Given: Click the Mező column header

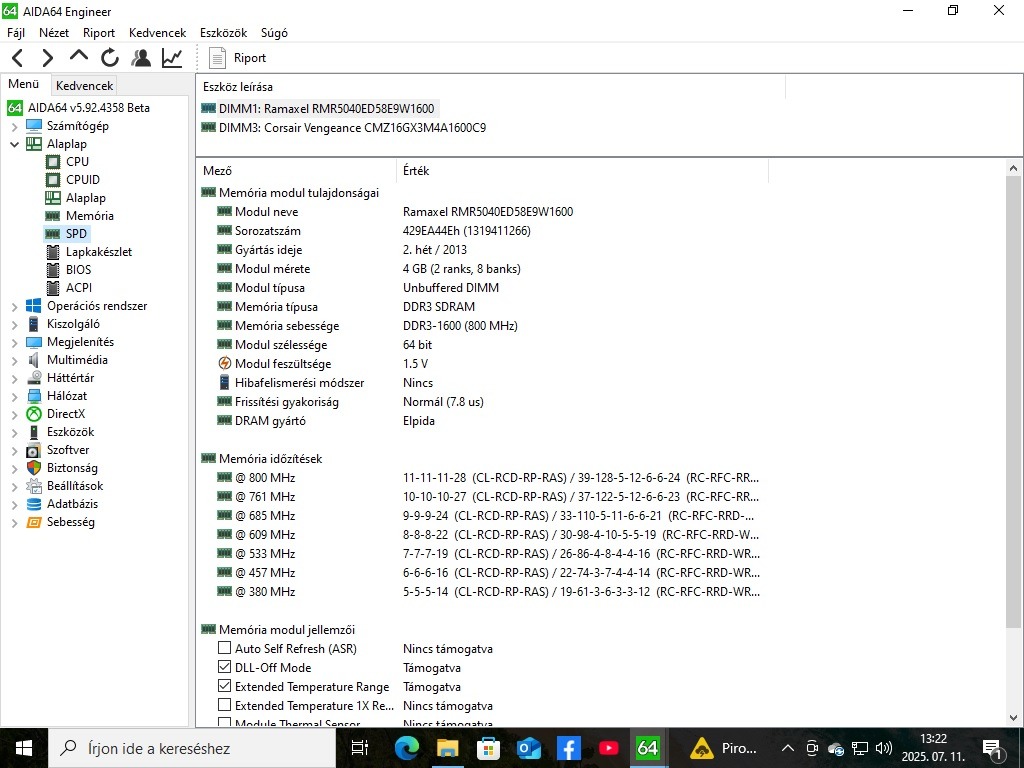Looking at the screenshot, I should (296, 170).
